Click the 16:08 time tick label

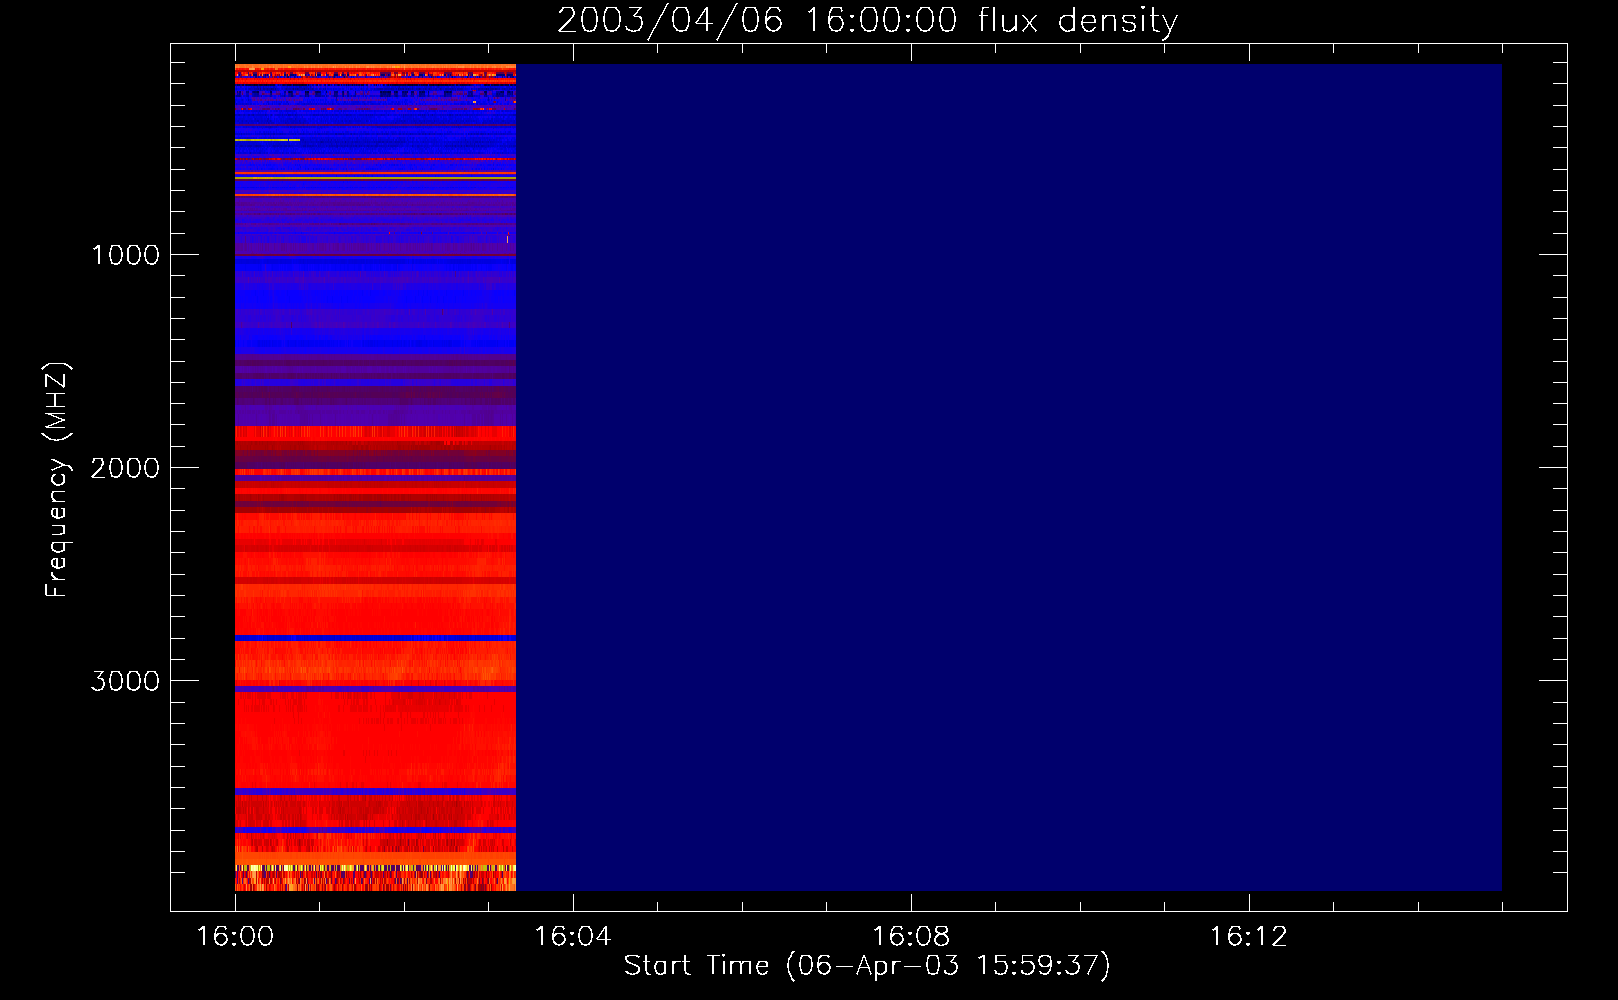coord(910,937)
